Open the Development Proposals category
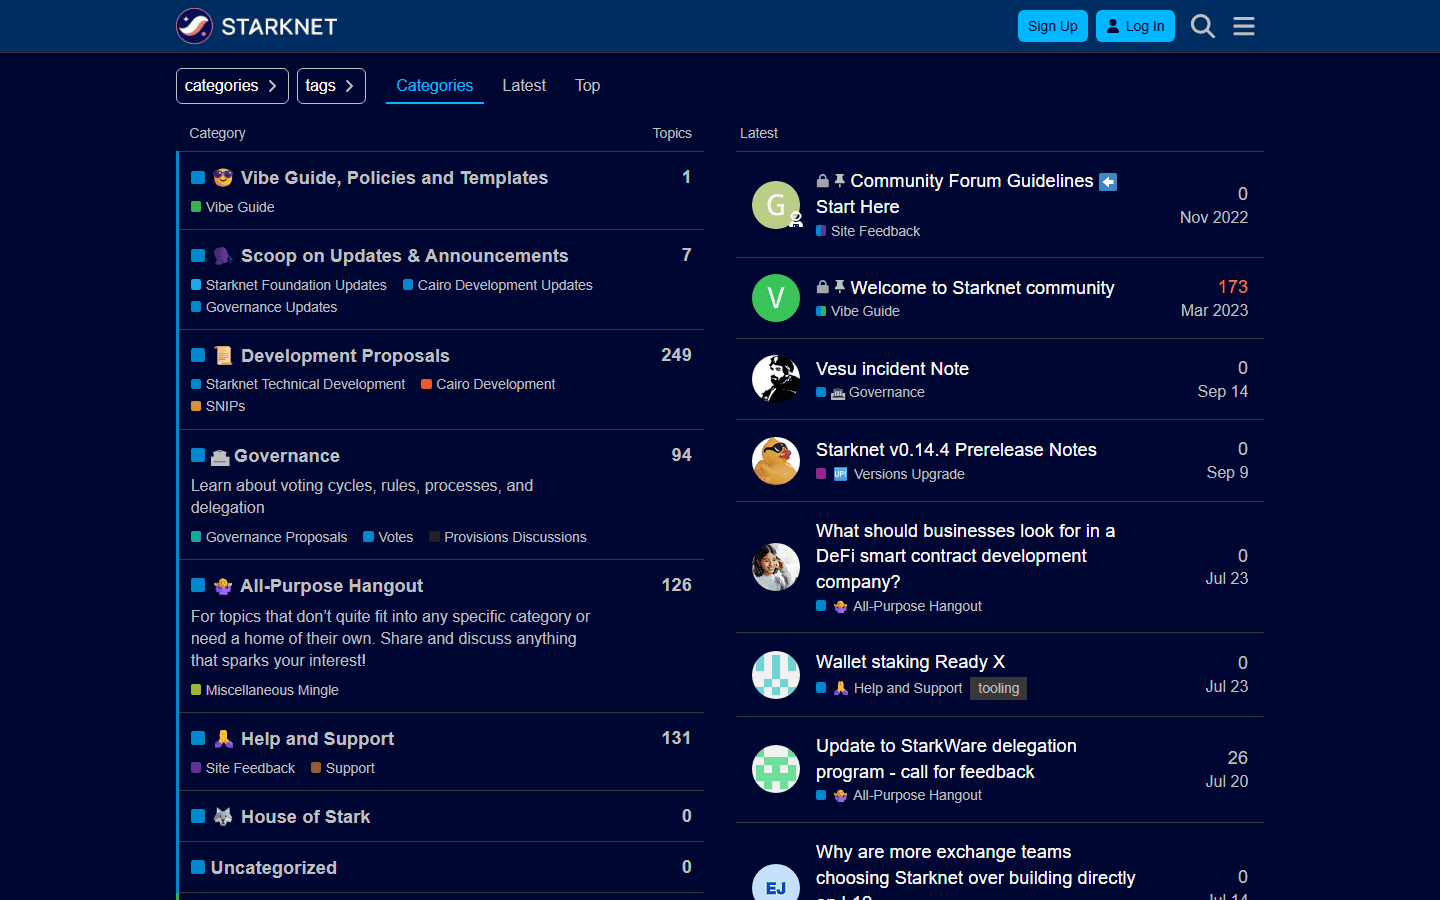Screen dimensions: 1440x900 tap(345, 355)
